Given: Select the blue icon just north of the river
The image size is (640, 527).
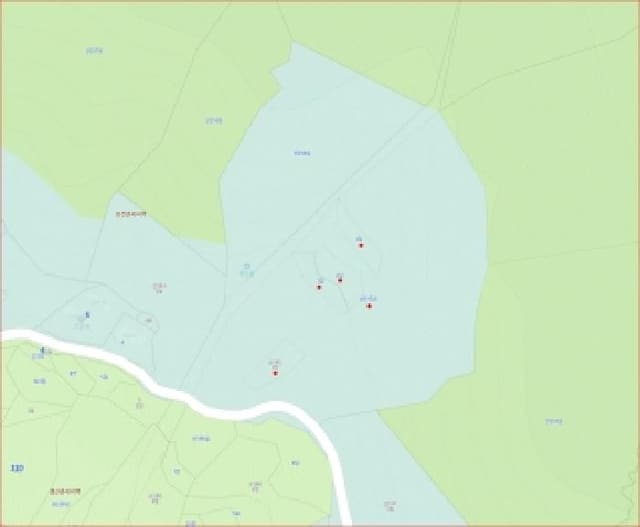Looking at the screenshot, I should pyautogui.click(x=87, y=315).
